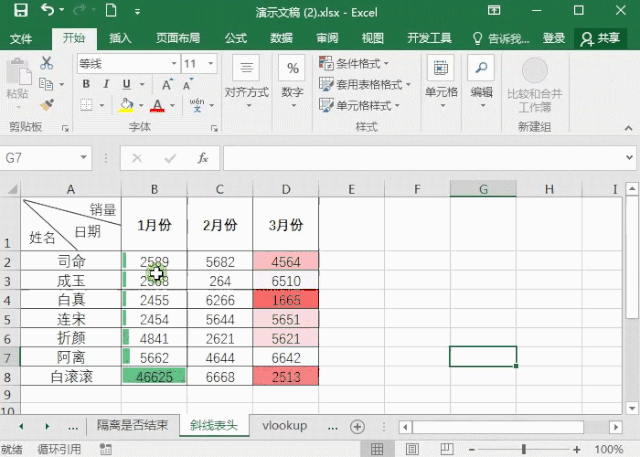Open 单元格 cells group button
640x457 pixels.
[x=441, y=82]
